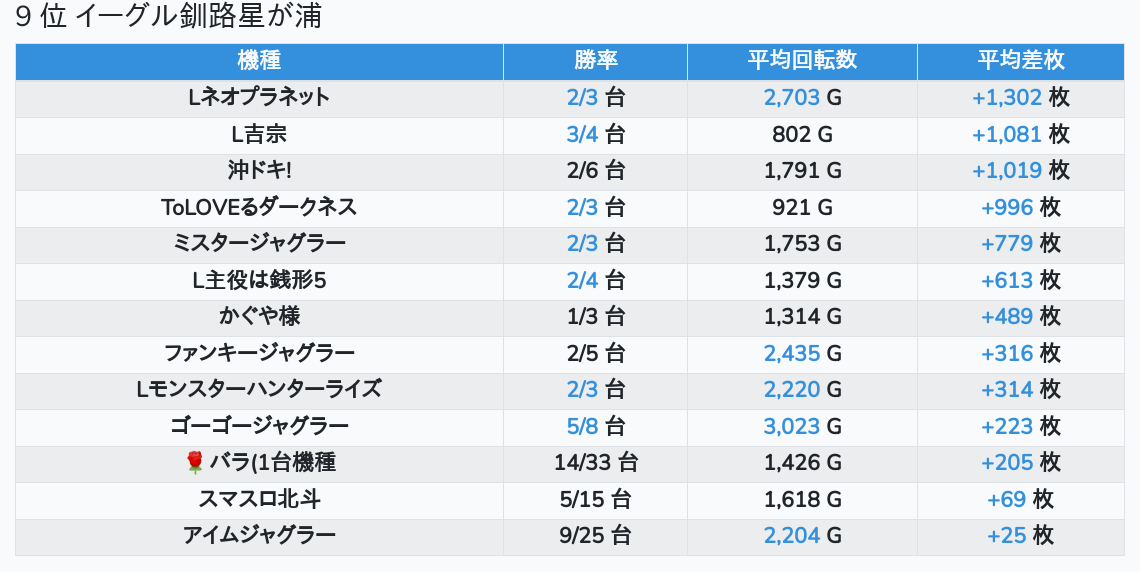Screen dimensions: 1140x572
Task: Click 5/8 台 win rate for ゴーゴージャグラー
Action: pos(595,426)
